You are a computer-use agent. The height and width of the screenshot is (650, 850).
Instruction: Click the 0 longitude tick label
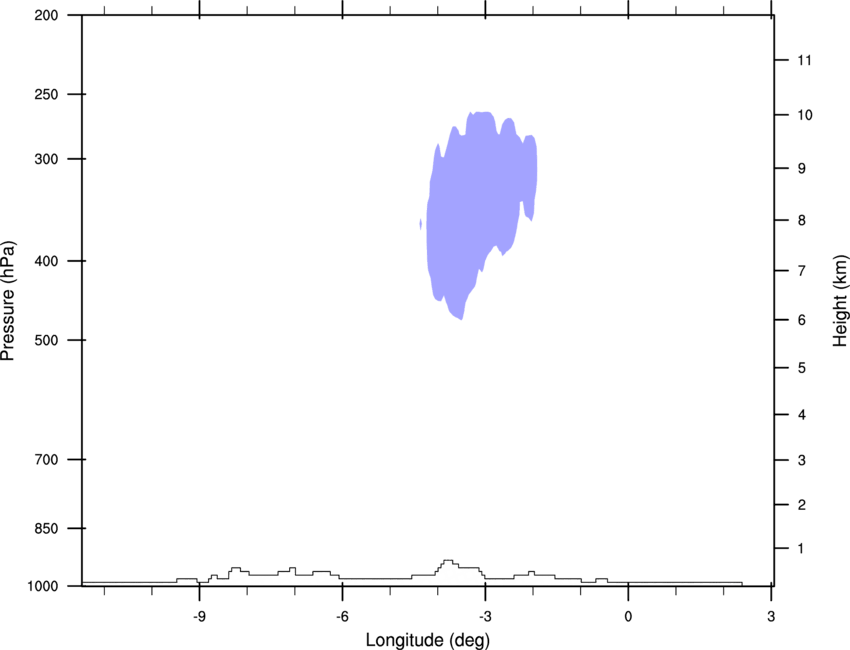(x=628, y=616)
